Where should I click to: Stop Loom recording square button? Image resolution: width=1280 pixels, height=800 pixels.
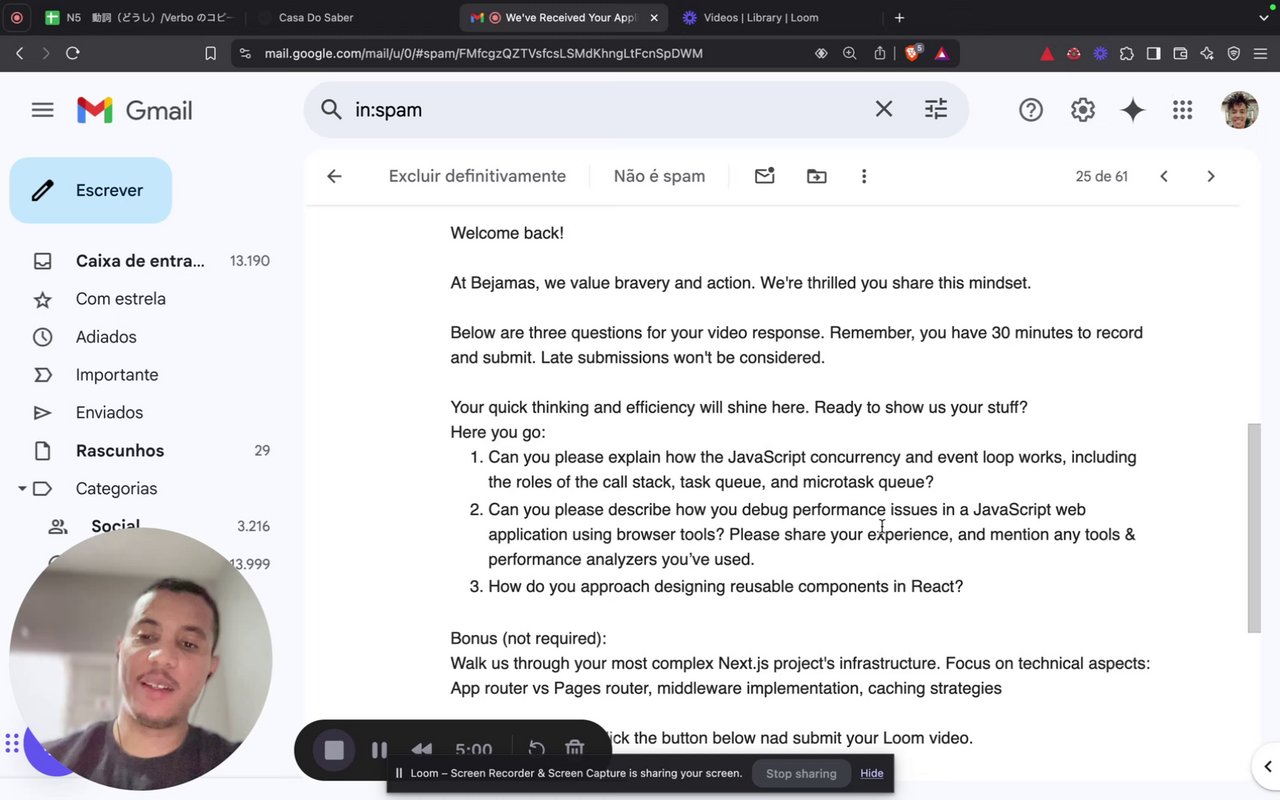[x=334, y=750]
